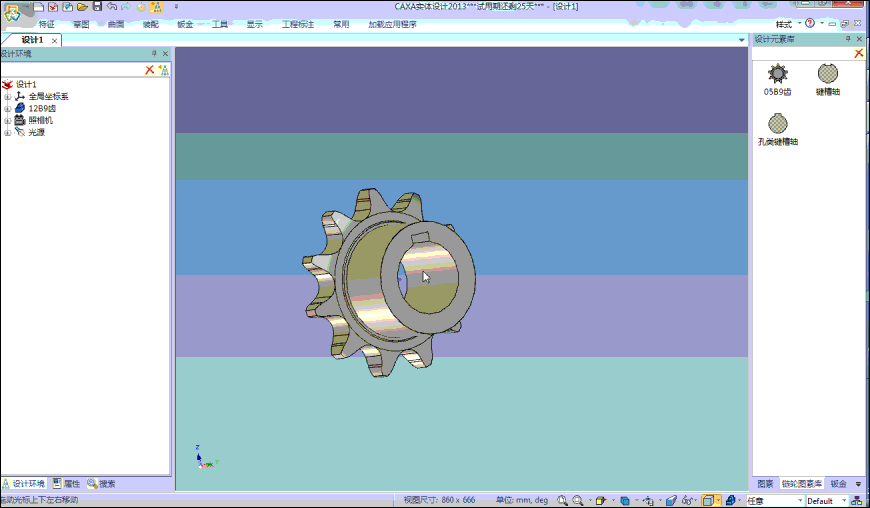Image resolution: width=870 pixels, height=508 pixels.
Task: Open the Default configuration dropdown
Action: [x=827, y=501]
